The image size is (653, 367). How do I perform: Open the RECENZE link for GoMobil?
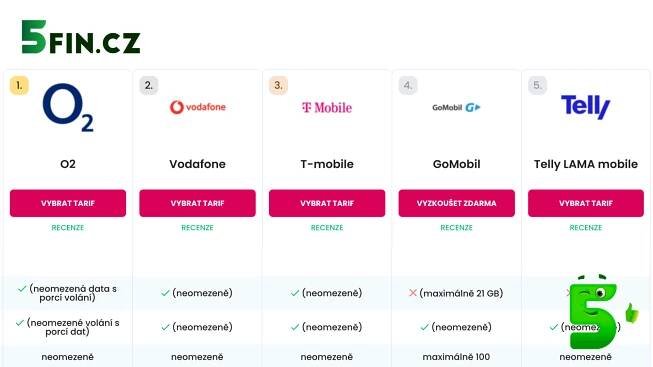456,227
